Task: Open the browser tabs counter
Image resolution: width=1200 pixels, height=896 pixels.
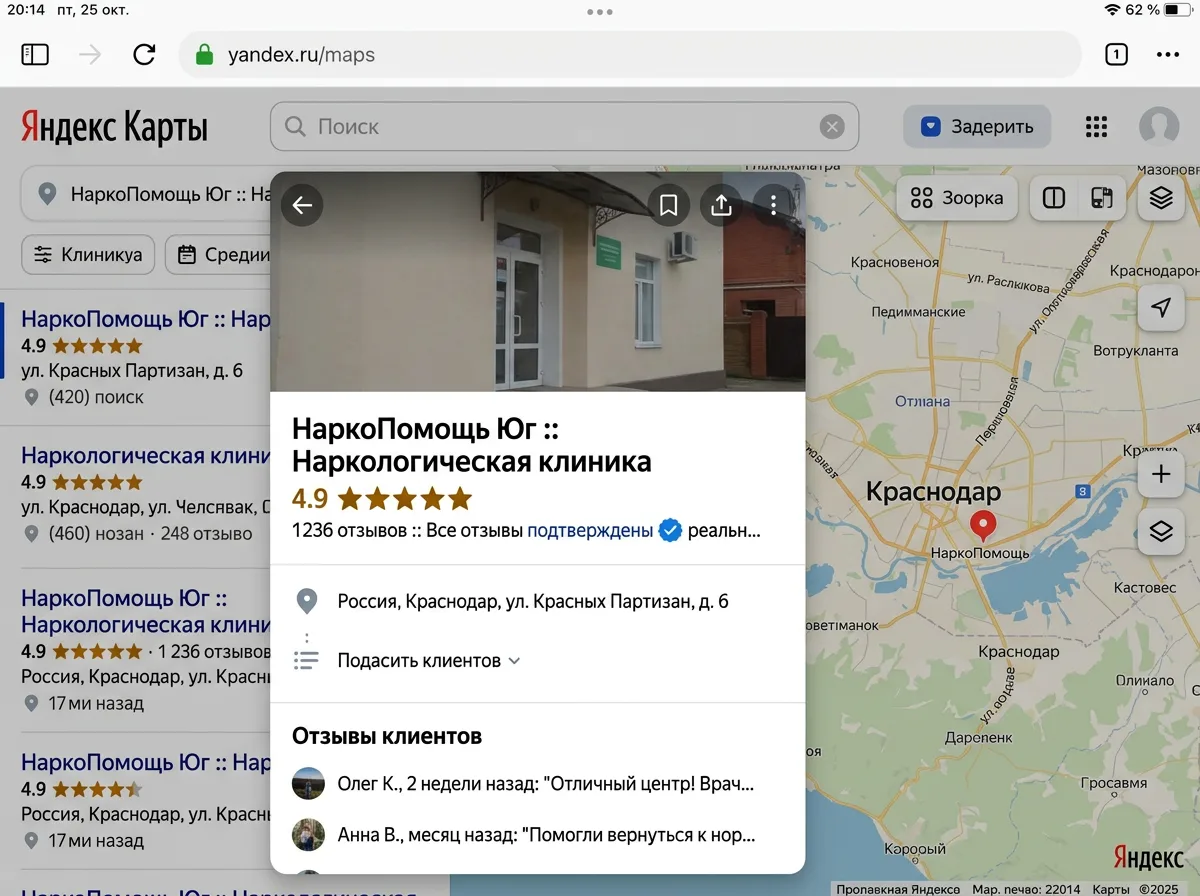Action: click(1116, 54)
